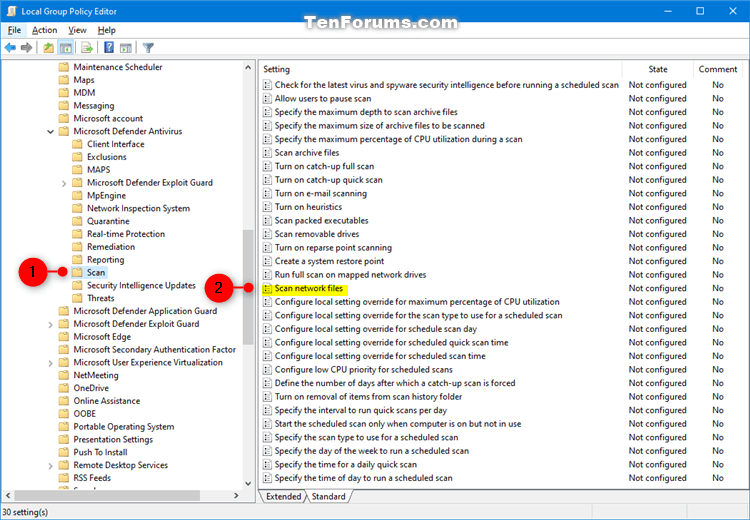Expand Microsoft Defender Exploit Guard under Antivirus
750x520 pixels.
[64, 183]
